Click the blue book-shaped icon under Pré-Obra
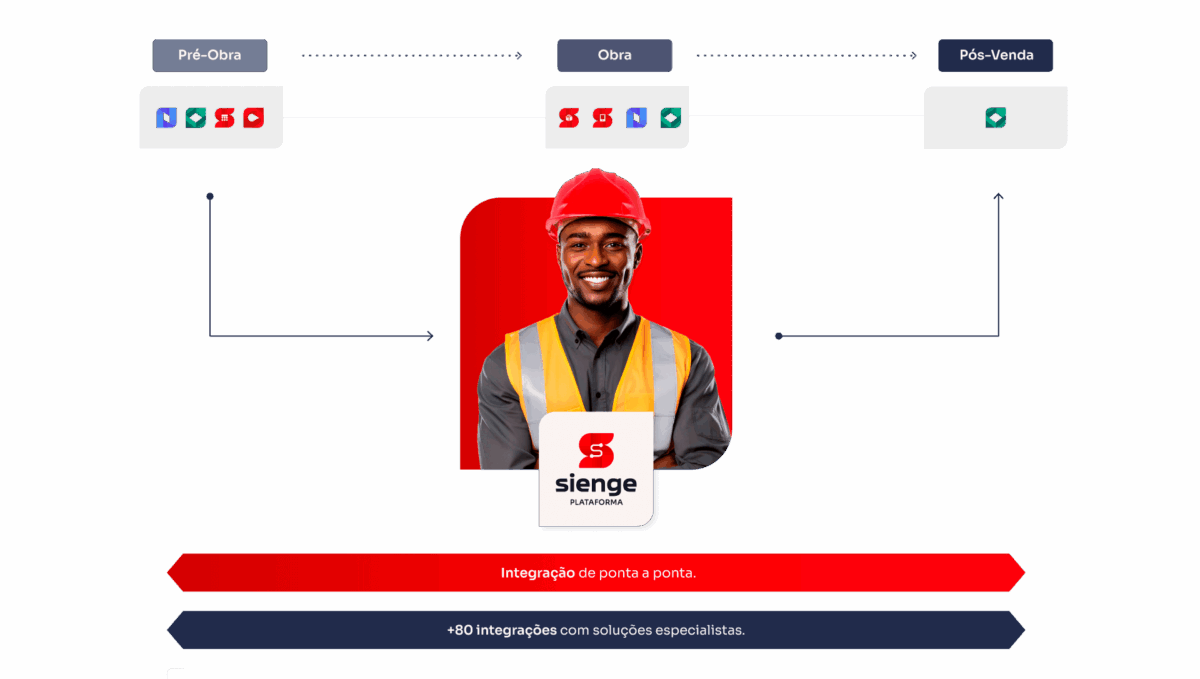Screen dimensions: 1200x679 tap(166, 118)
